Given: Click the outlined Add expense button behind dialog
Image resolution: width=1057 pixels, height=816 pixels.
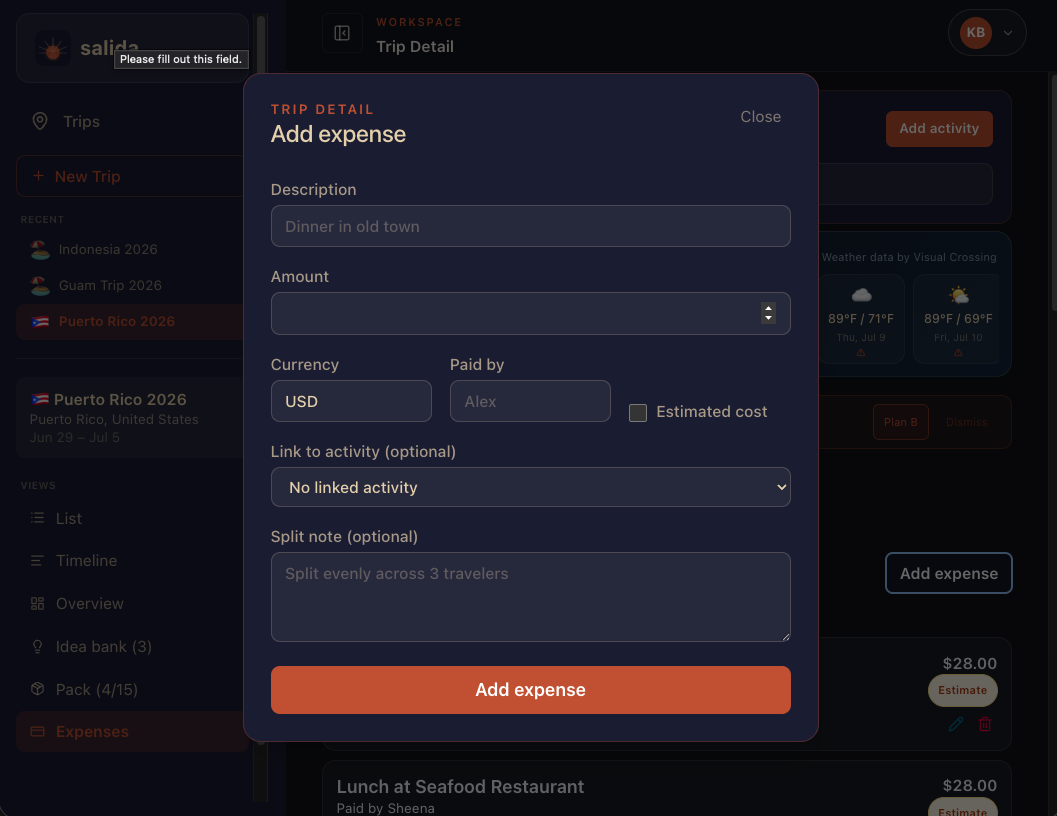Looking at the screenshot, I should point(948,573).
